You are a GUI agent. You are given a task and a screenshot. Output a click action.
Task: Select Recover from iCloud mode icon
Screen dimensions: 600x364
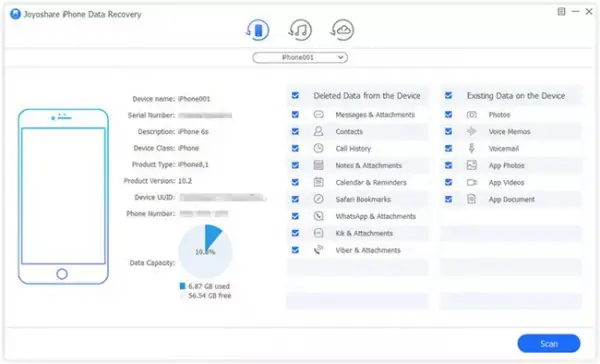click(x=342, y=30)
